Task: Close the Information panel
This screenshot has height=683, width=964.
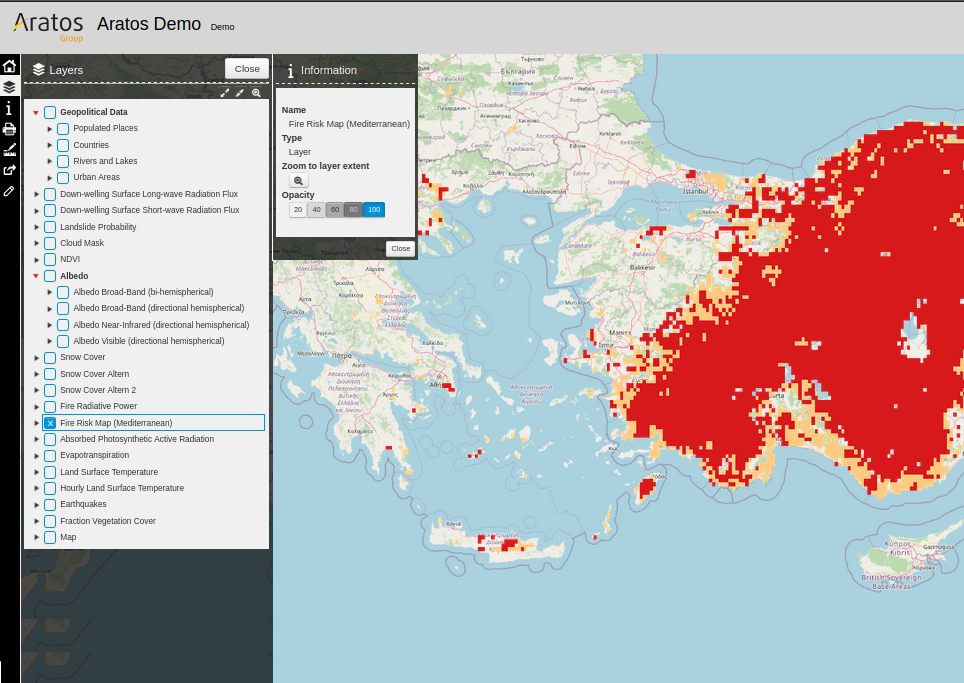Action: click(x=400, y=248)
